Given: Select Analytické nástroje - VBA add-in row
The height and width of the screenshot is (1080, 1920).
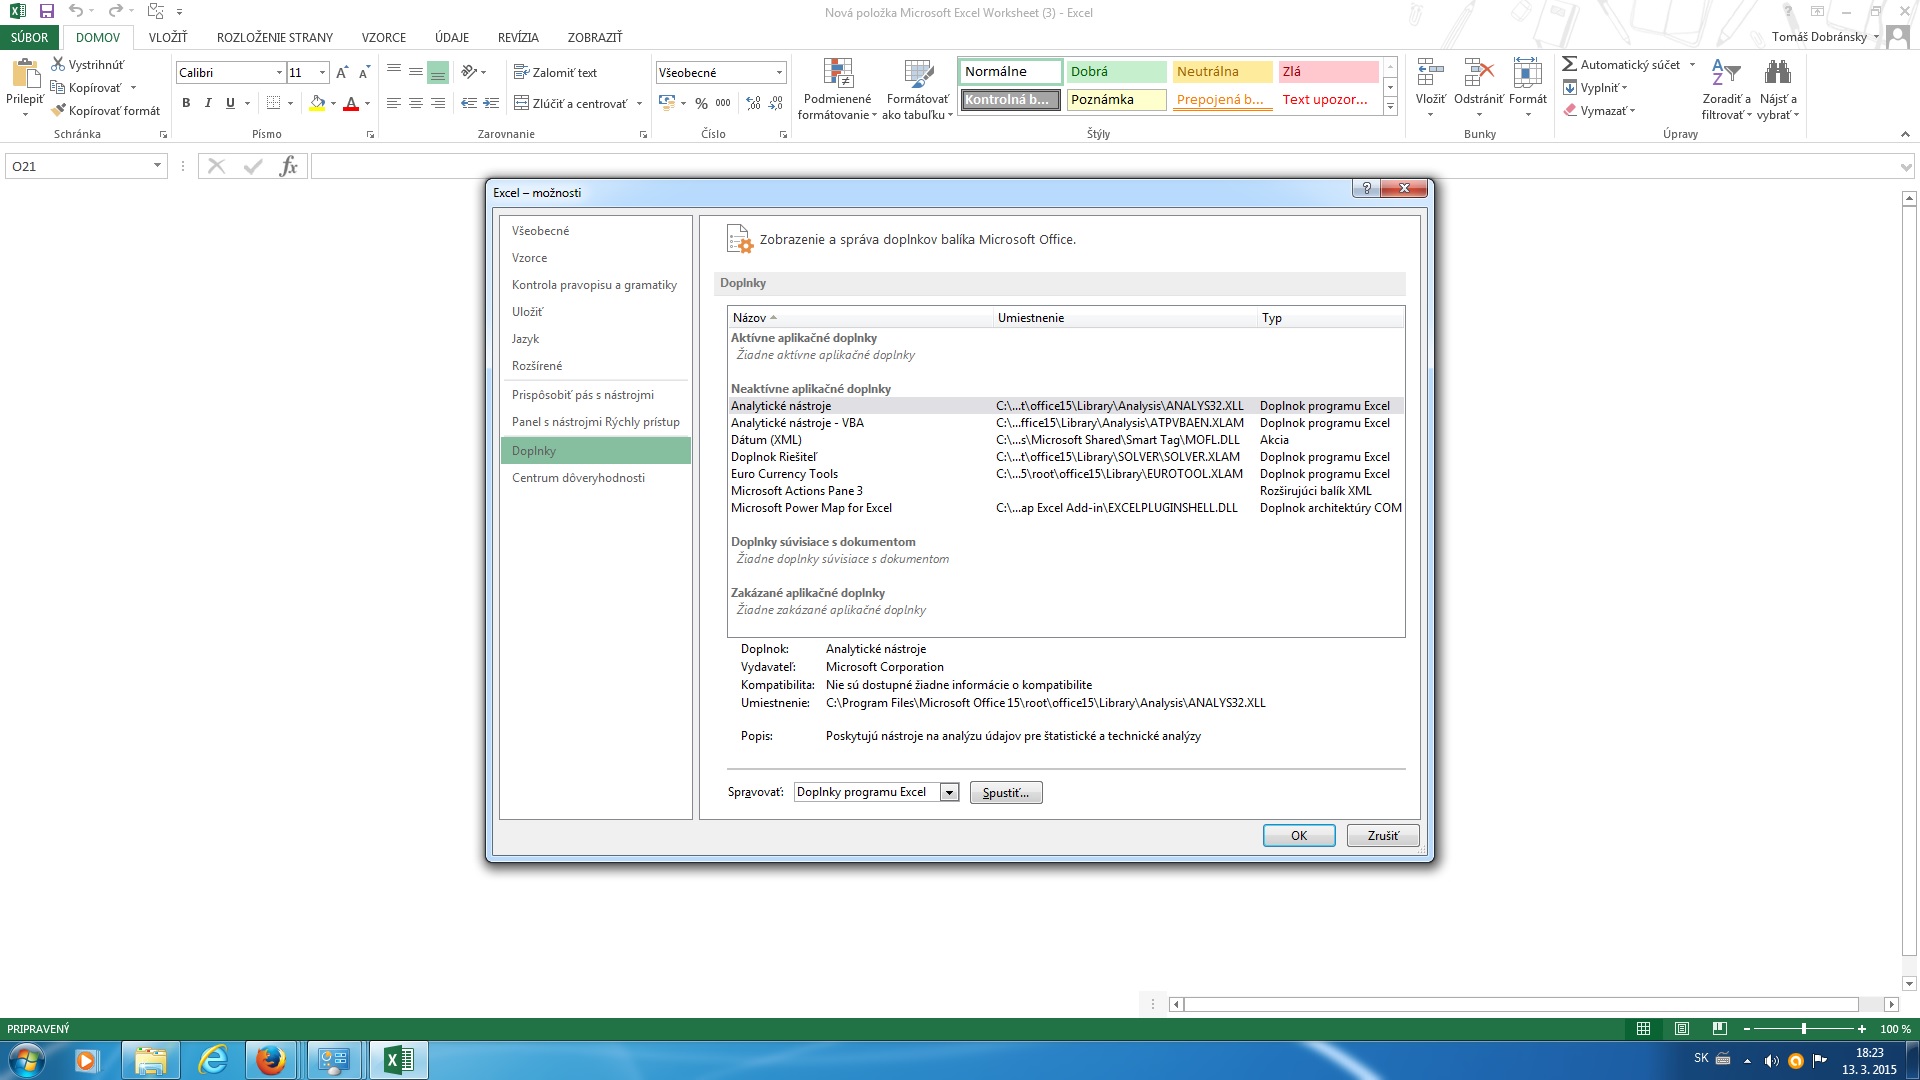Looking at the screenshot, I should (x=1066, y=423).
